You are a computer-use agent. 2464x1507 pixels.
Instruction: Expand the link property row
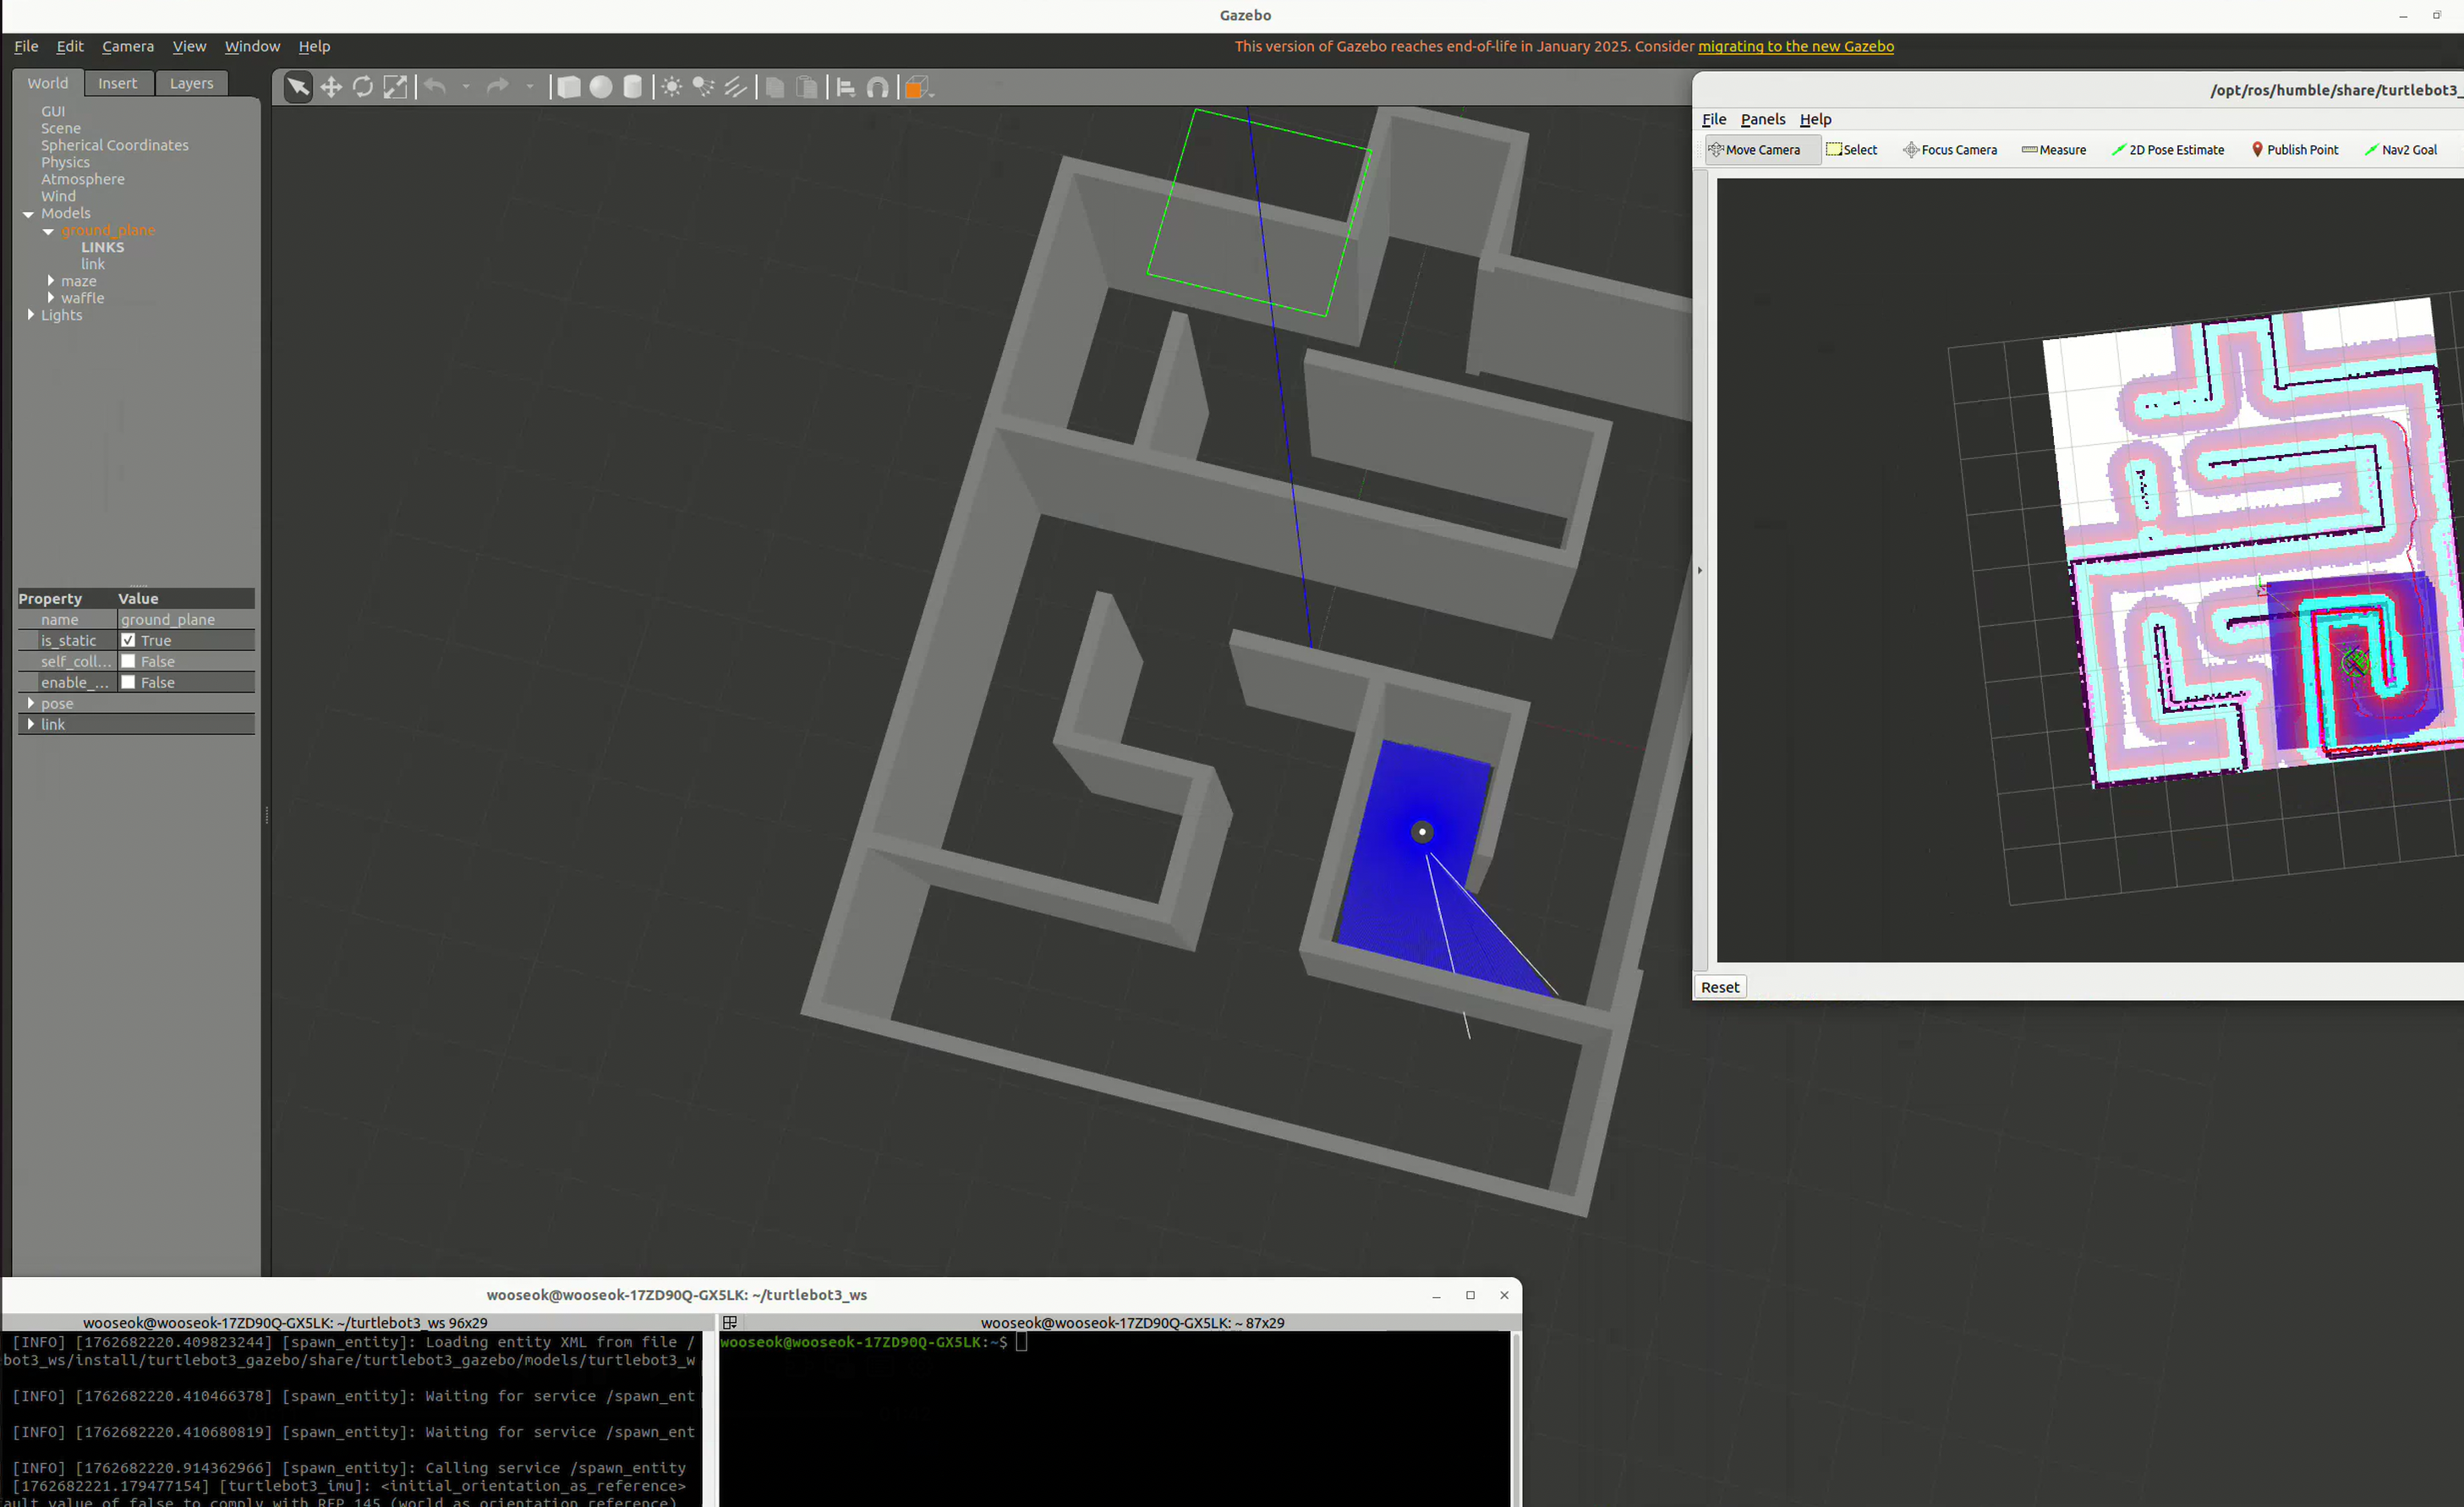[x=31, y=724]
